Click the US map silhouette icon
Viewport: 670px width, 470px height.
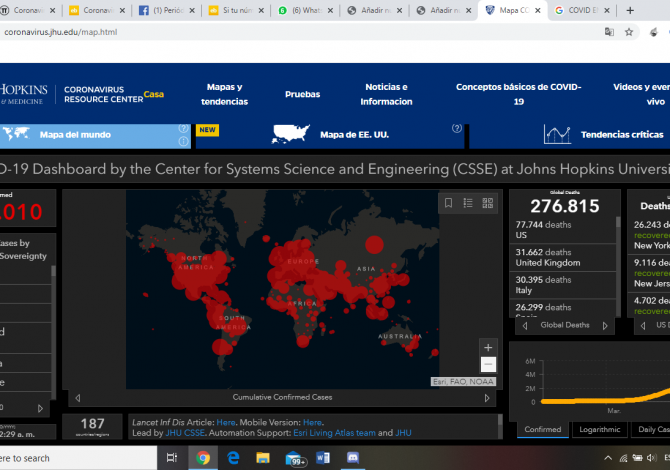[291, 134]
